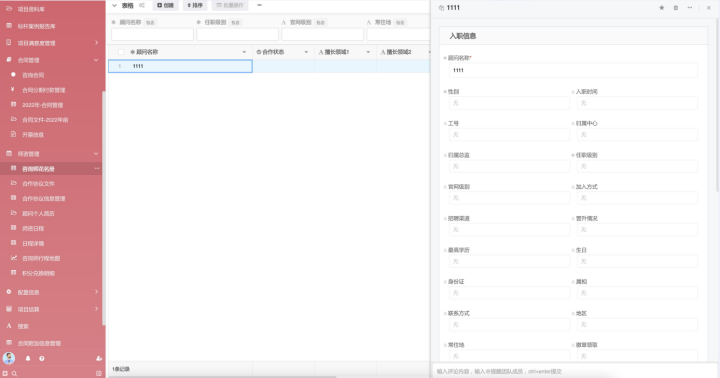Viewport: 720px width, 378px height.
Task: Expand the 项目结算 group
Action: click(96, 309)
